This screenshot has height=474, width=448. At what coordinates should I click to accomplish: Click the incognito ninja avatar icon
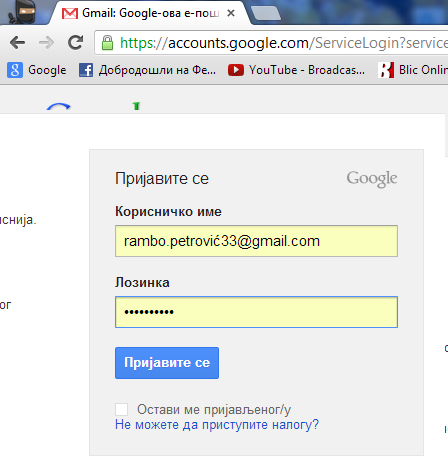tap(23, 12)
